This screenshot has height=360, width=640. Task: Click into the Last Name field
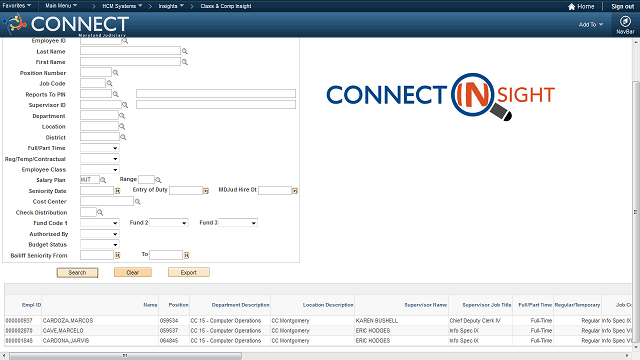pyautogui.click(x=130, y=51)
